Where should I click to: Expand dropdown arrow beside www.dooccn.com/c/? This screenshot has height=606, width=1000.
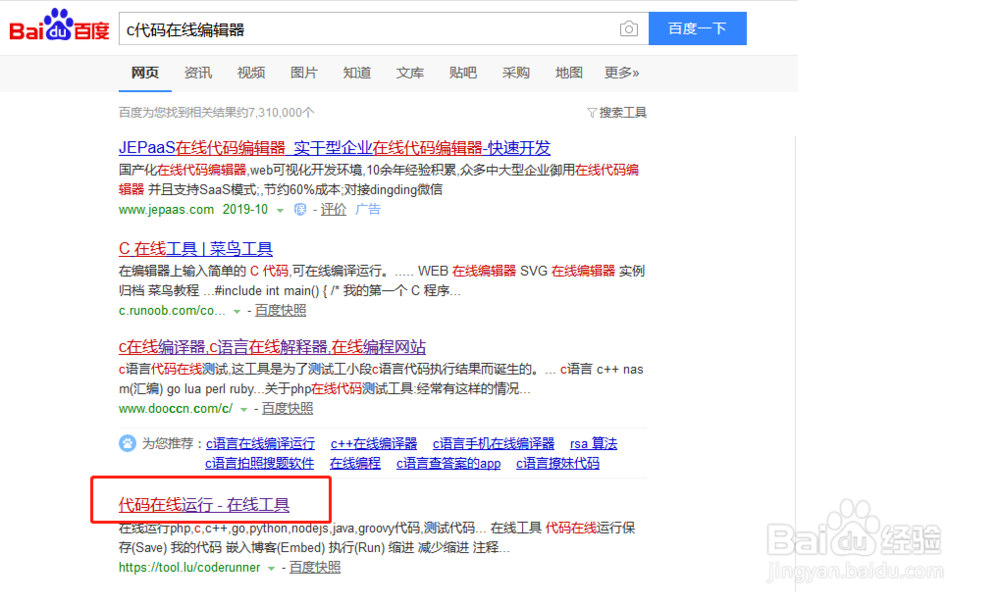(244, 410)
